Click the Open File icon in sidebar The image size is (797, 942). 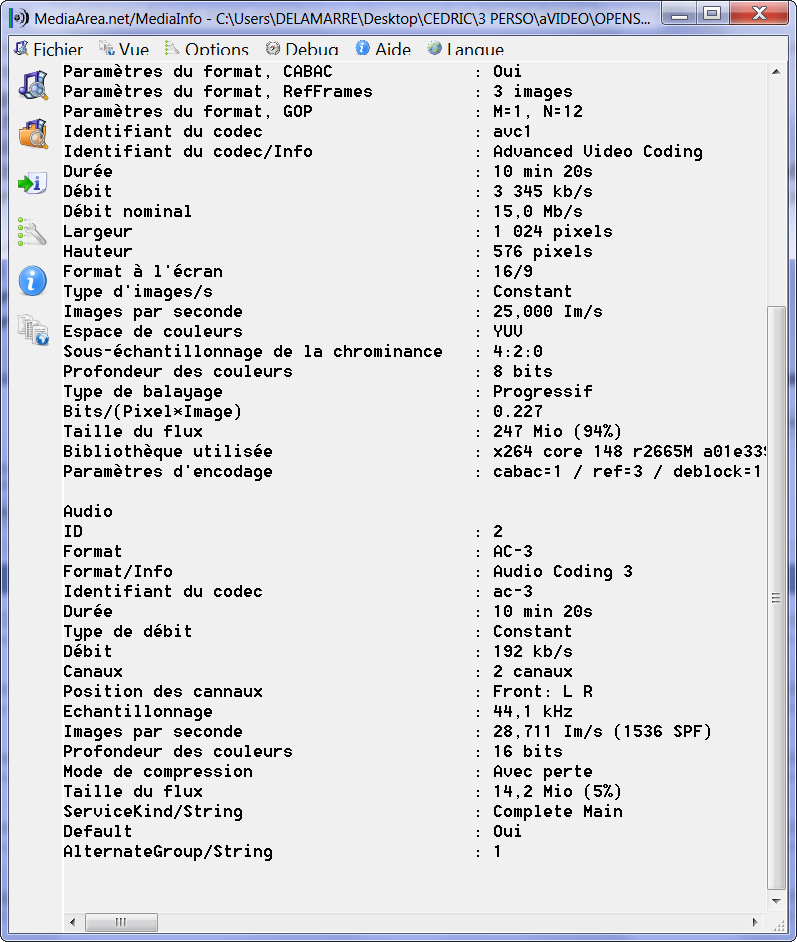click(x=33, y=86)
